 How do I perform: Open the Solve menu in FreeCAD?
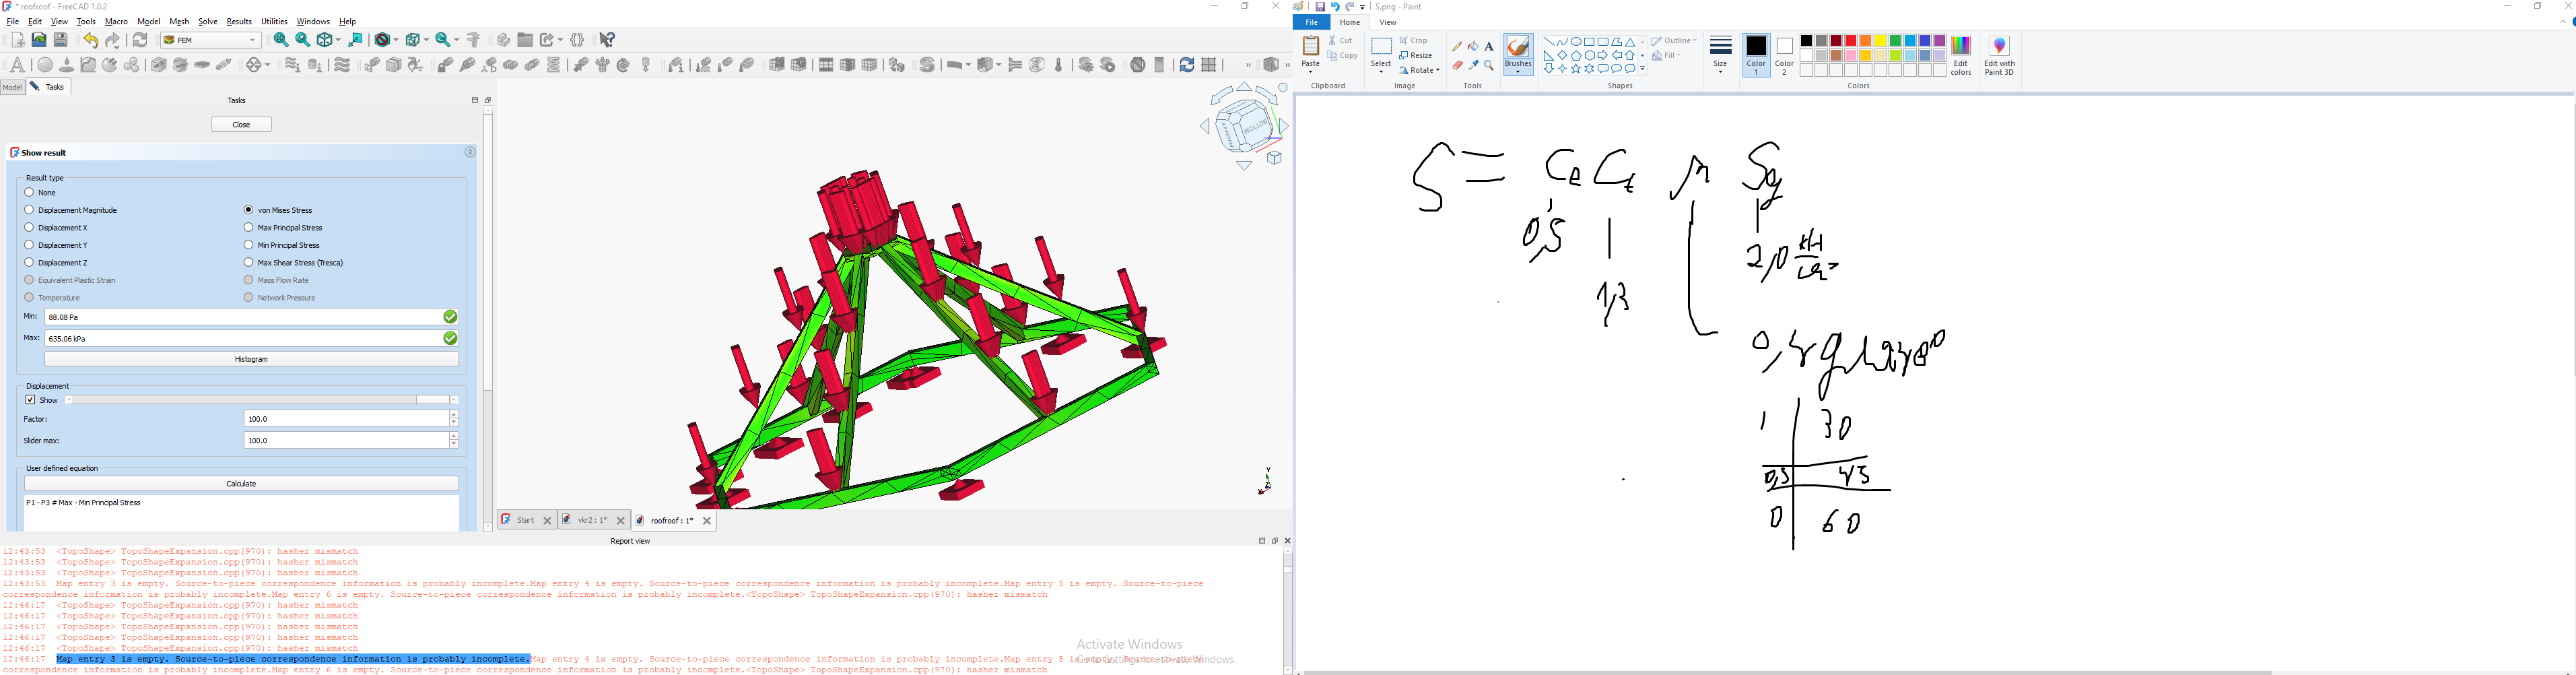pos(208,22)
